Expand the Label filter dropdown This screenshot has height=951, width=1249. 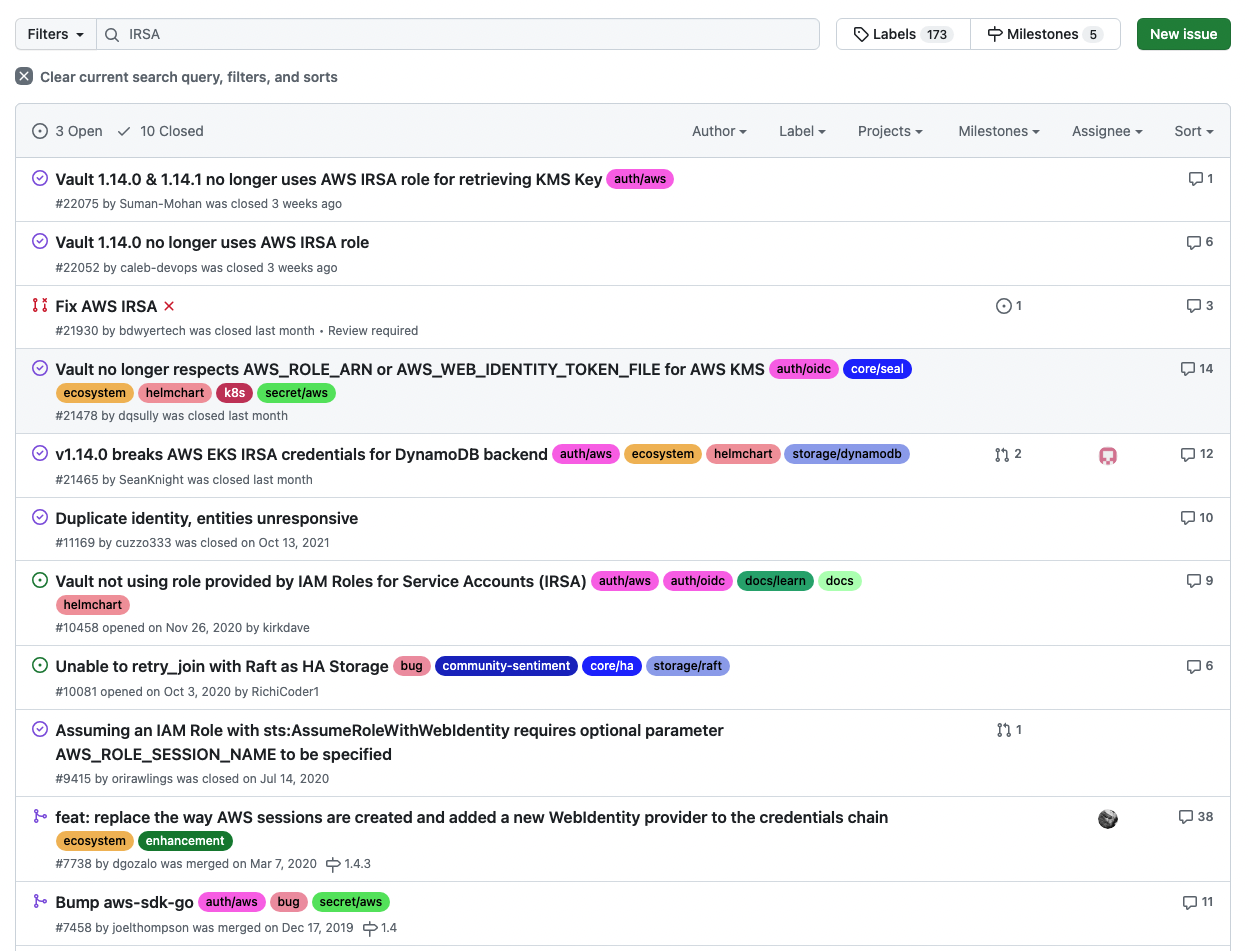pos(802,131)
